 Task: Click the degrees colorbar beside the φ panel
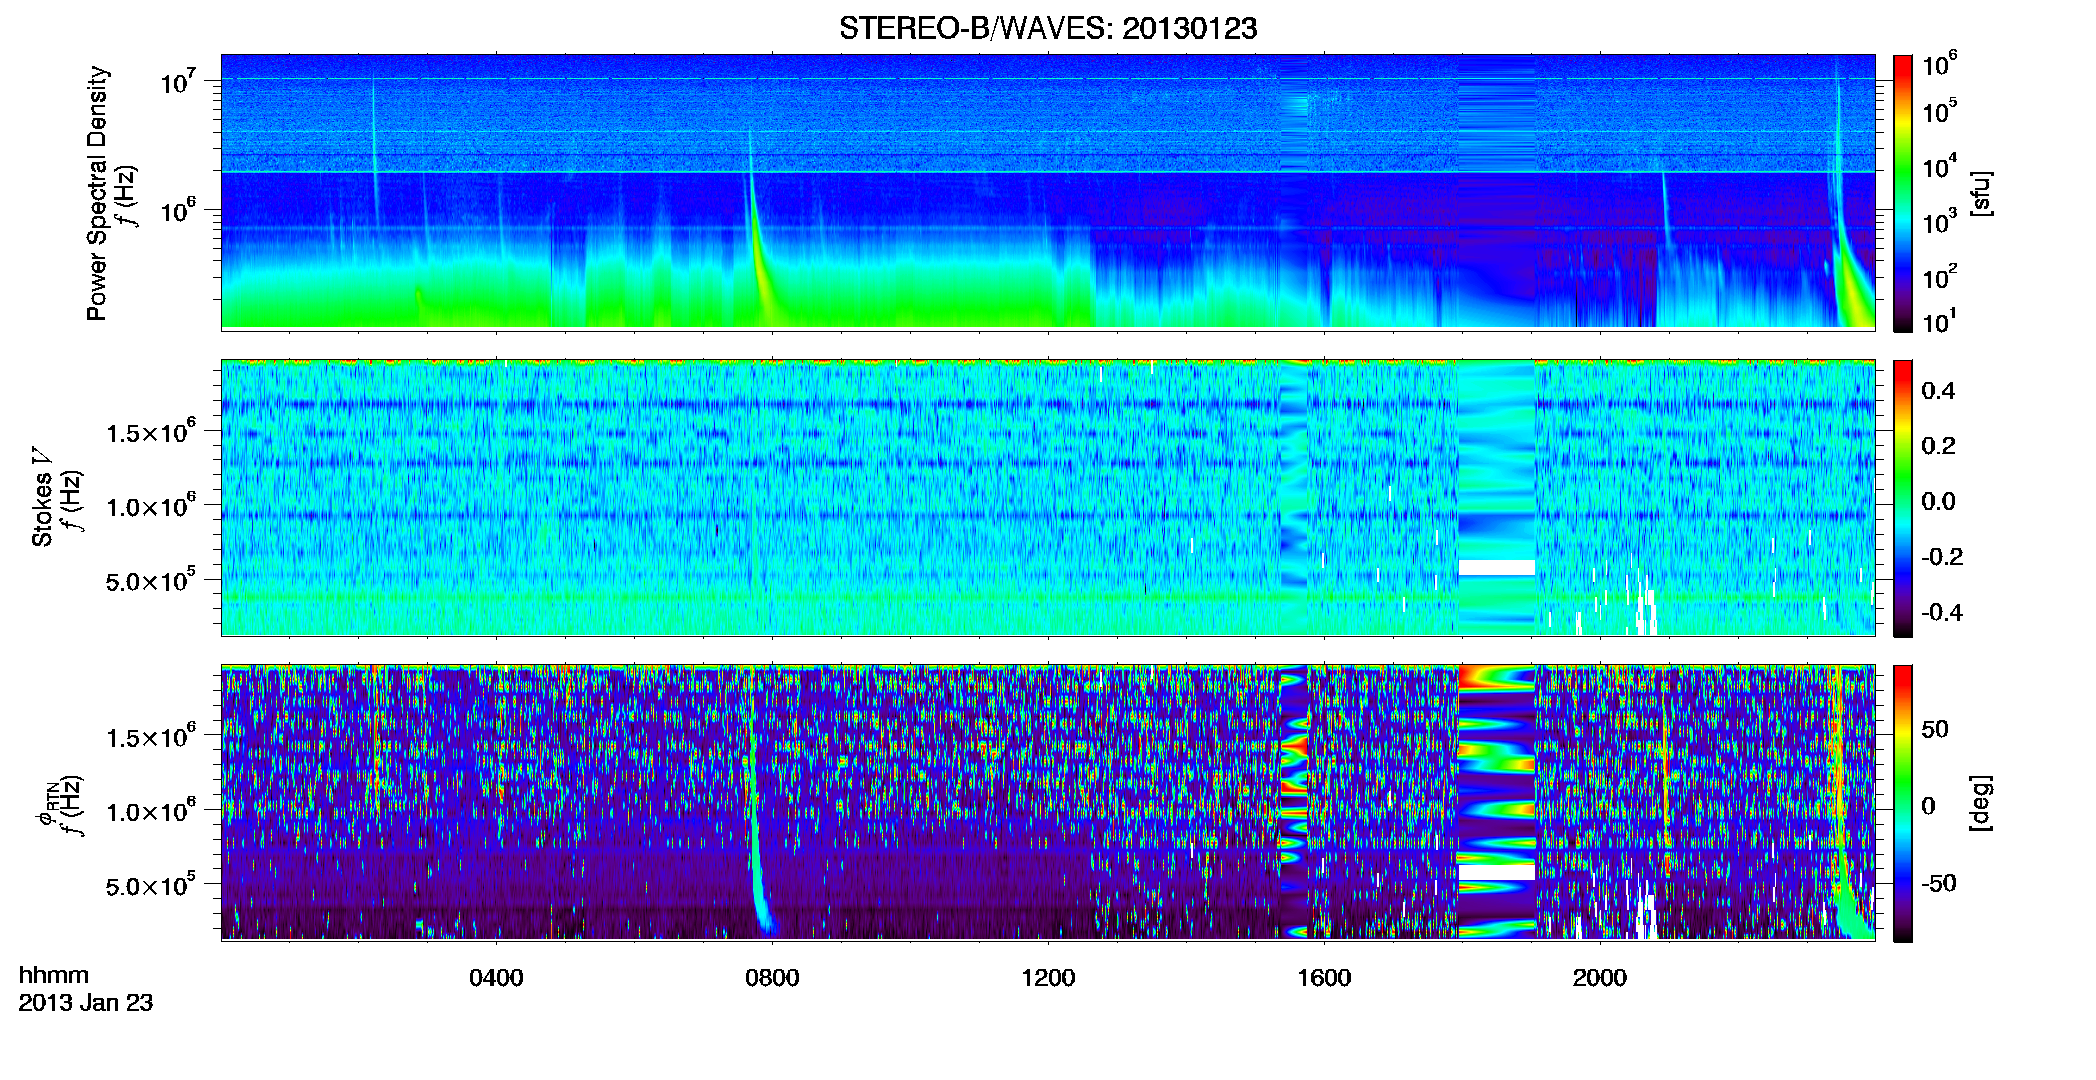click(x=1903, y=803)
